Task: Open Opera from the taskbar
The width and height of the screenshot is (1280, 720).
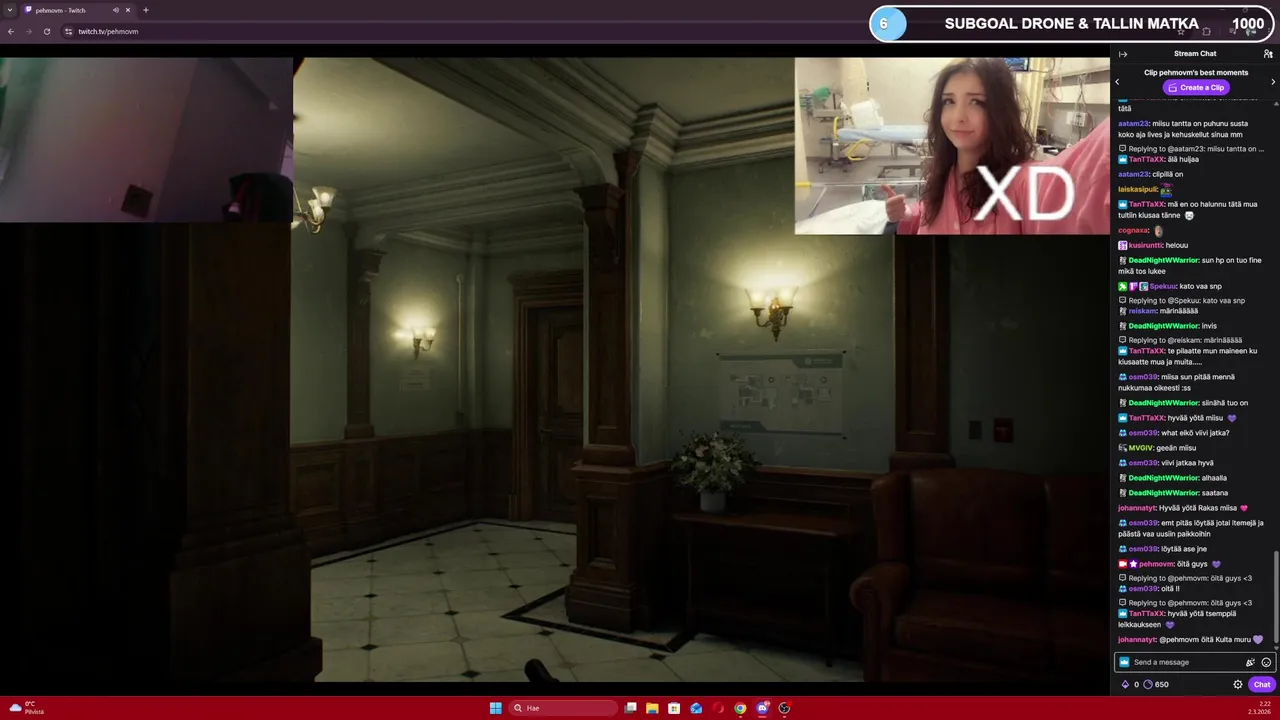Action: pyautogui.click(x=718, y=708)
